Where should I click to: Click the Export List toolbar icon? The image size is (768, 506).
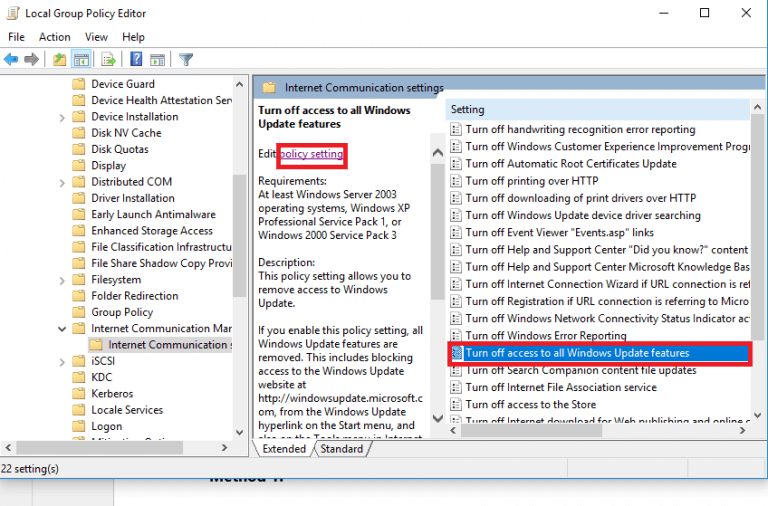(x=108, y=60)
